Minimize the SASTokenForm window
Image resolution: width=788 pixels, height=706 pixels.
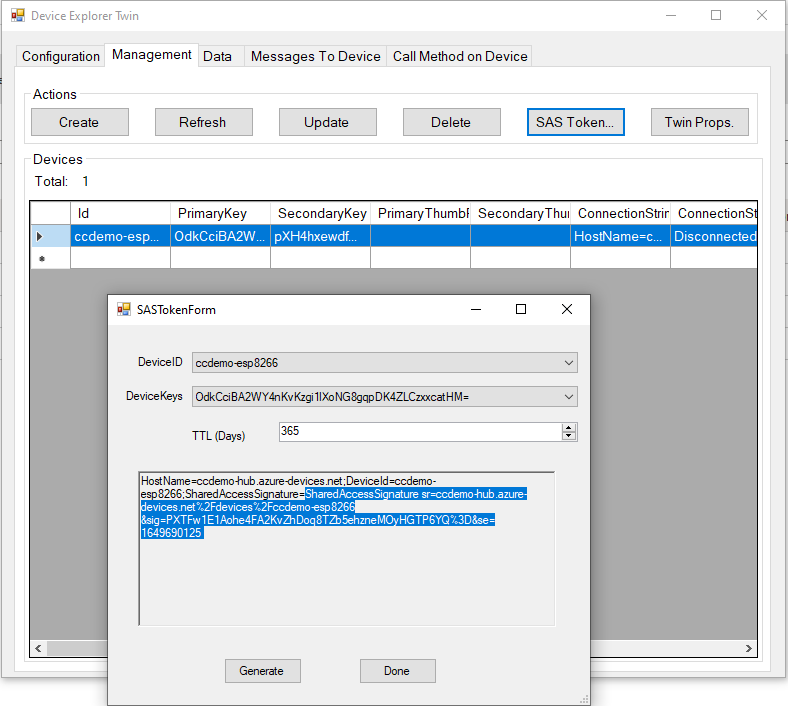(x=476, y=310)
